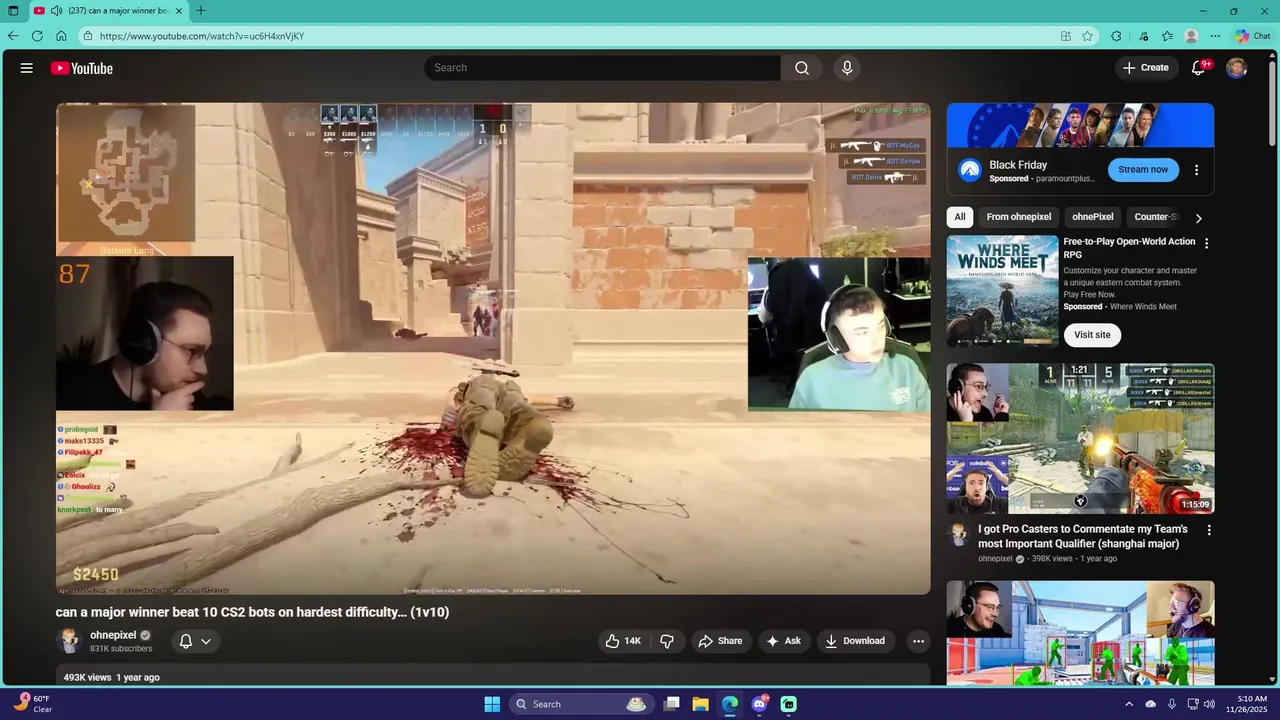The height and width of the screenshot is (720, 1280).
Task: Click Visit site on Where Winds Meet ad
Action: point(1092,335)
